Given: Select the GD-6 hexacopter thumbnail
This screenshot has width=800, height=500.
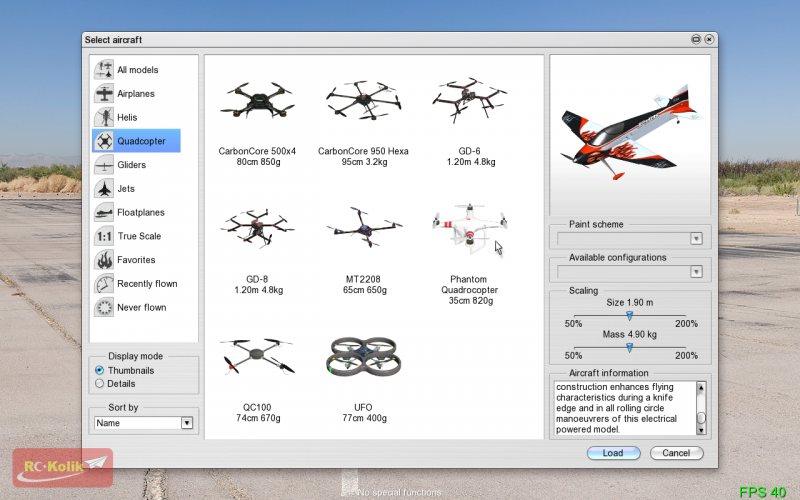Looking at the screenshot, I should coord(469,100).
